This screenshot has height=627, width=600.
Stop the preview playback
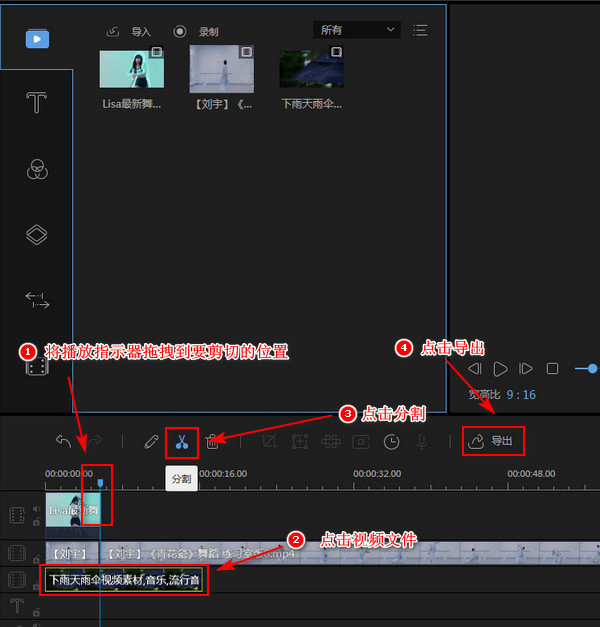point(552,368)
